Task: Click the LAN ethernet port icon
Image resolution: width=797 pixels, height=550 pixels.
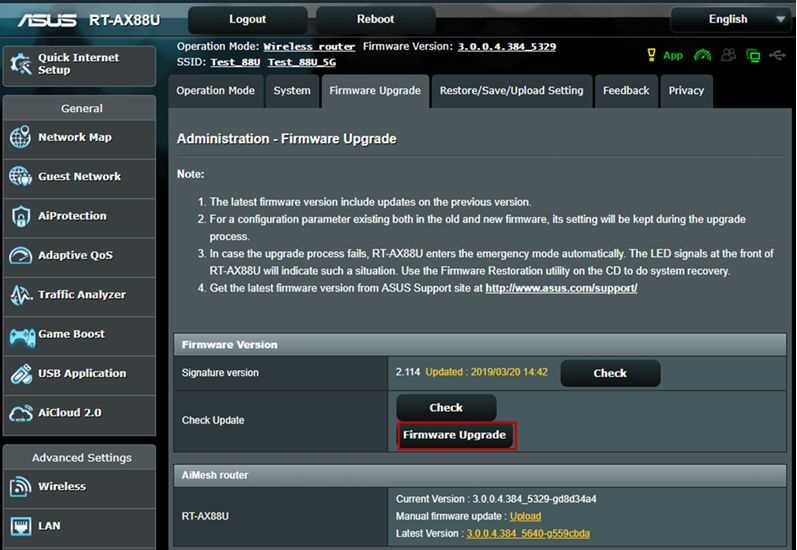Action: [x=20, y=526]
